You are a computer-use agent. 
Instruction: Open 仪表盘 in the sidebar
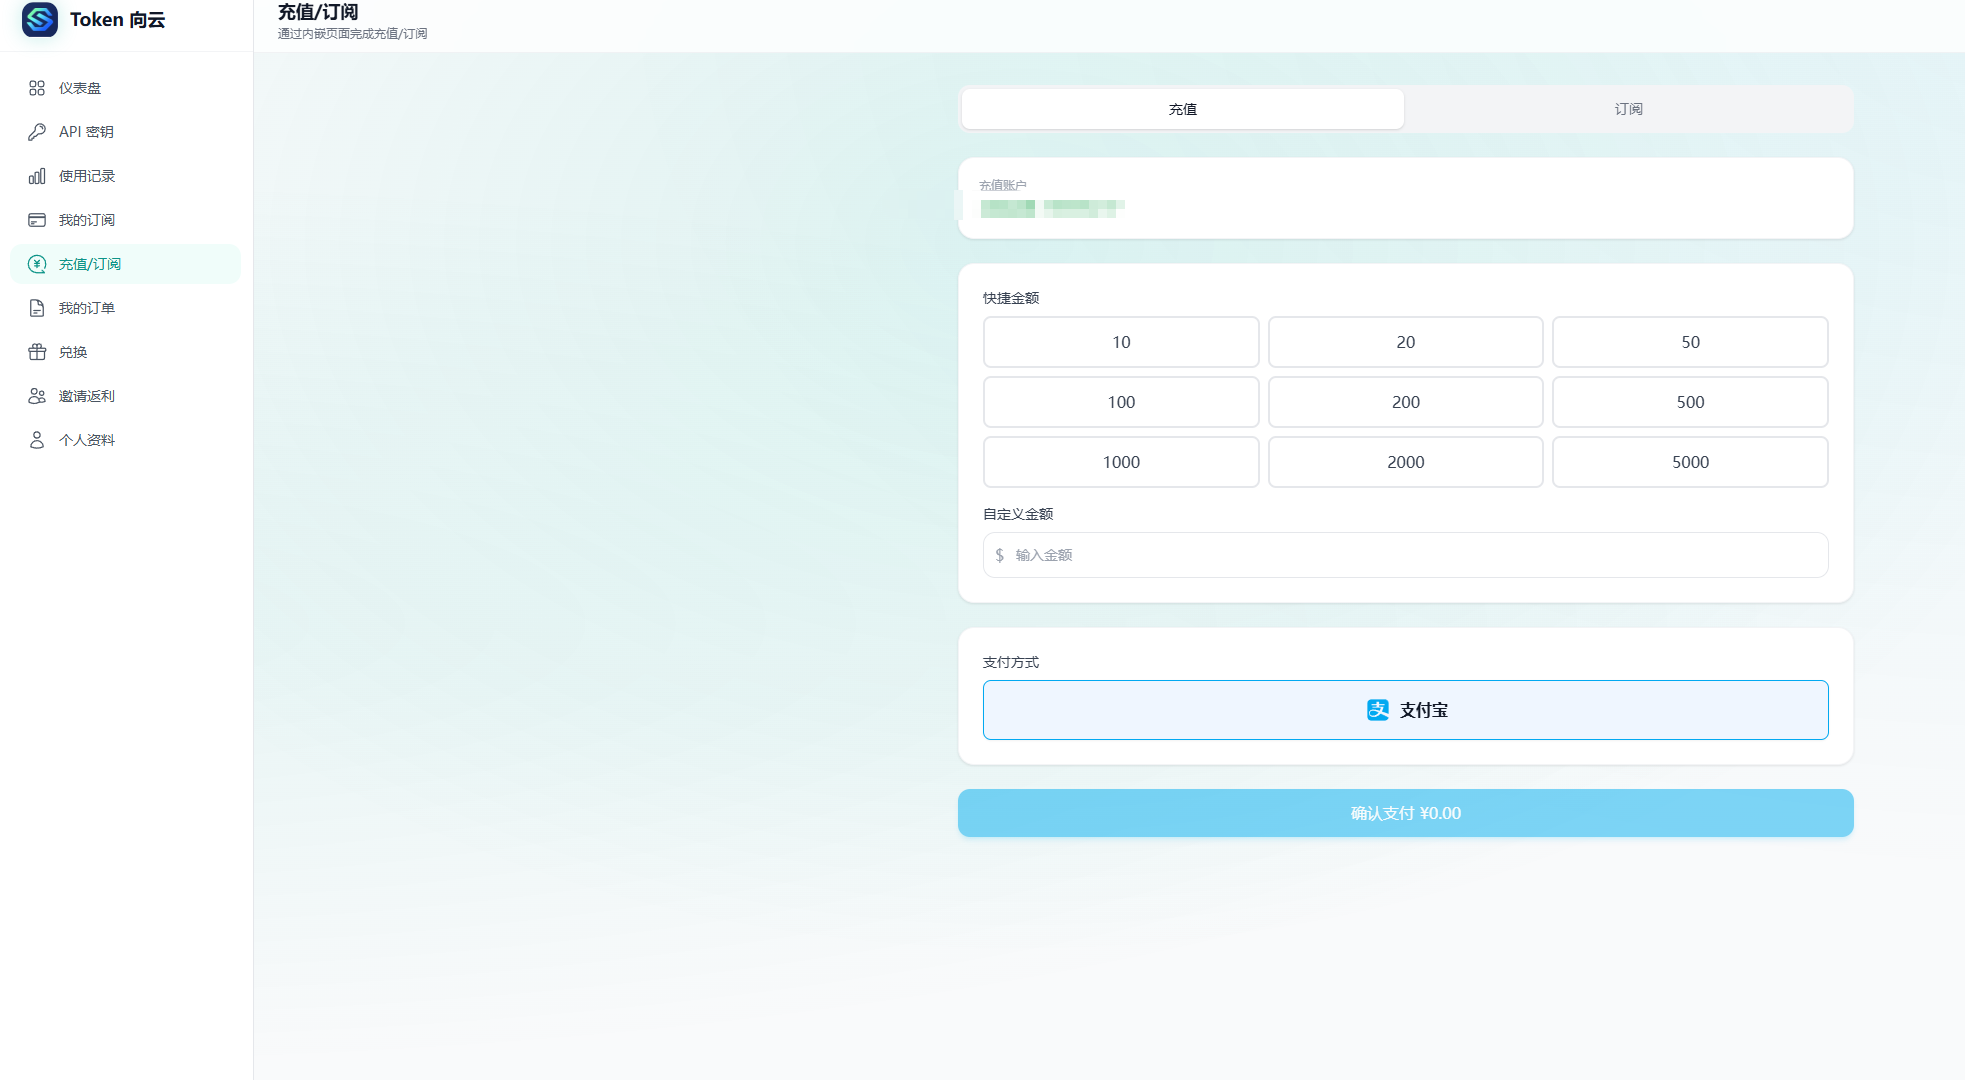[125, 88]
